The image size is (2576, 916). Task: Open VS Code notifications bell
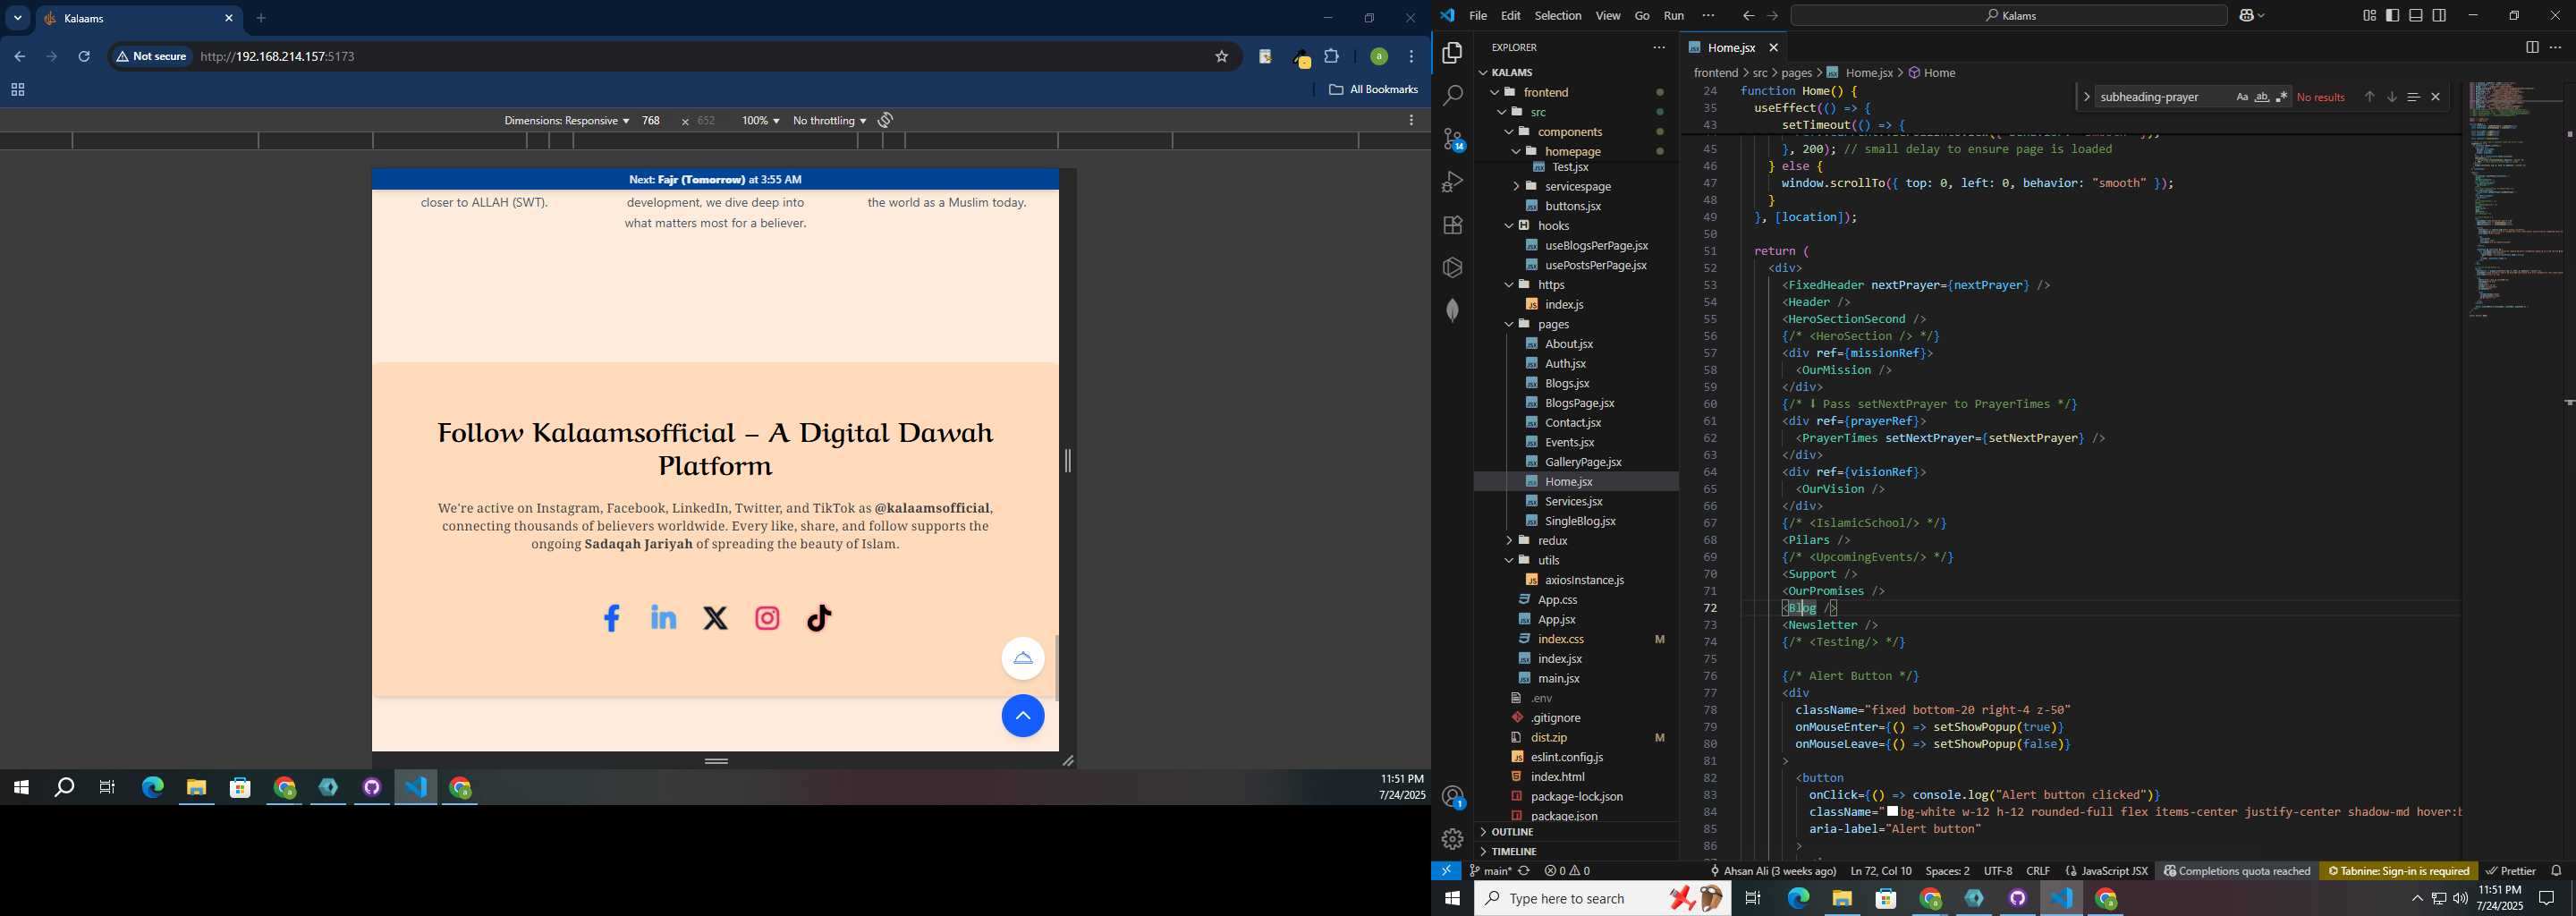click(2556, 871)
